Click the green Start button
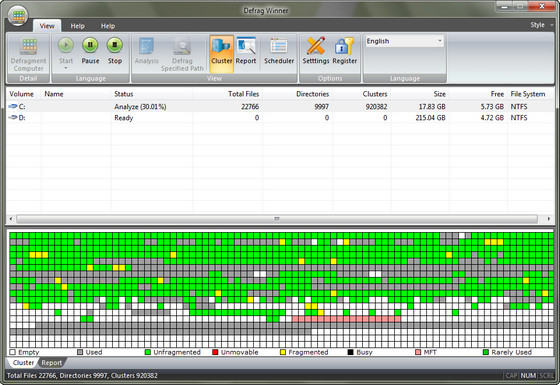 tap(66, 45)
